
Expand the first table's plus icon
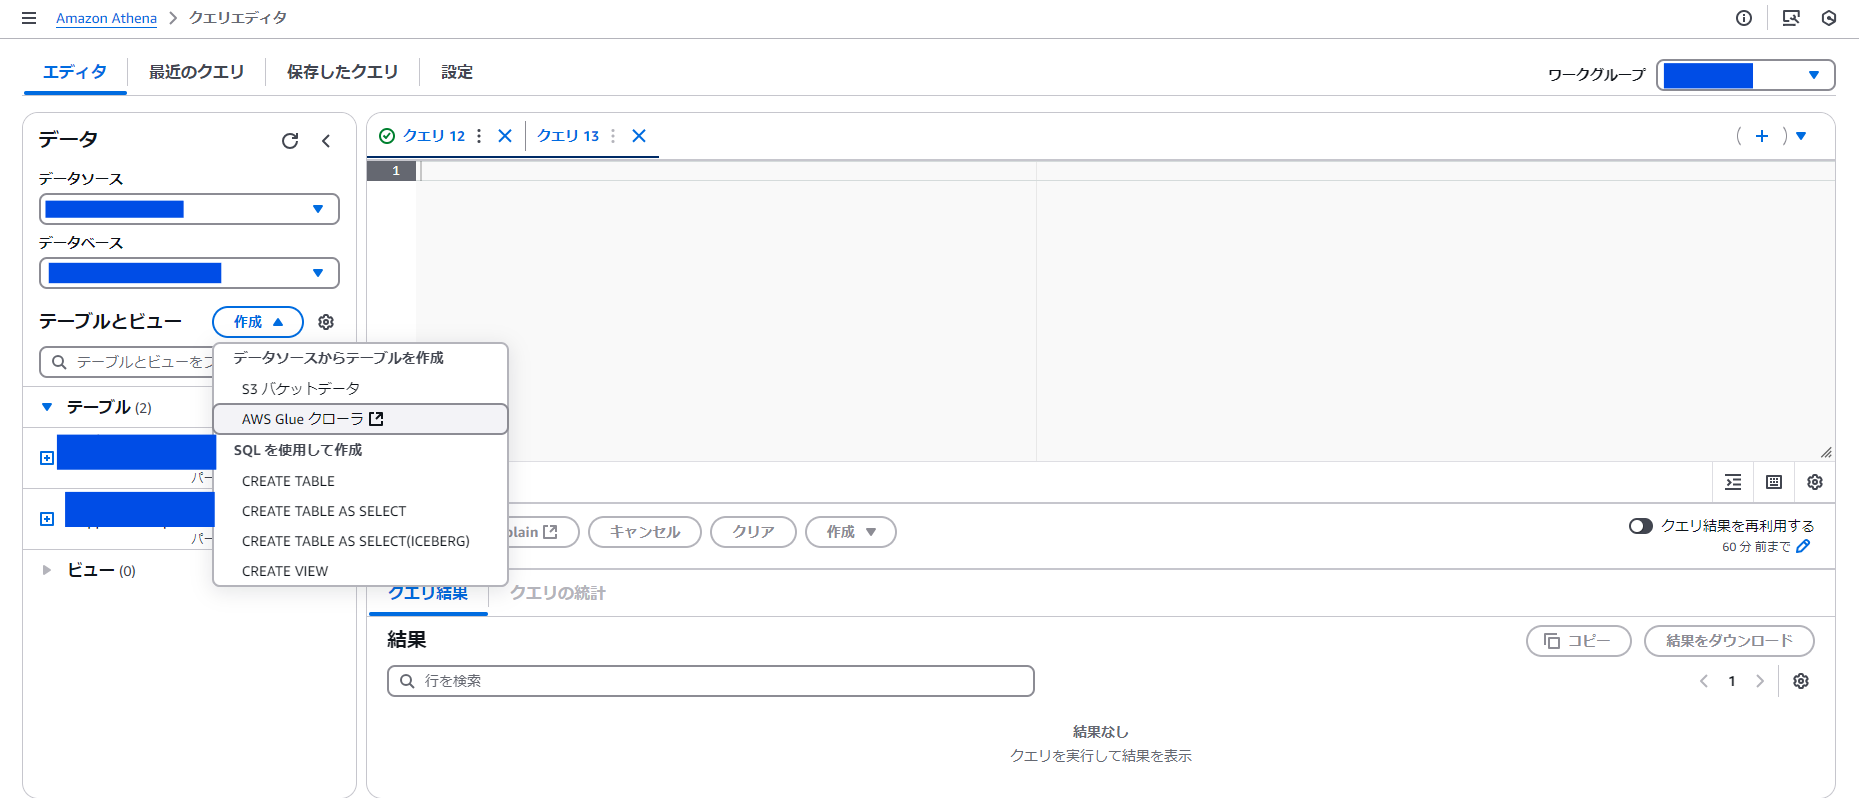pos(46,458)
